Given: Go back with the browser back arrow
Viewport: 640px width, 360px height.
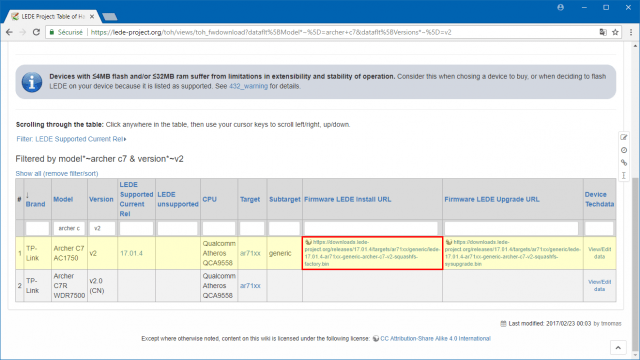Looking at the screenshot, I should pyautogui.click(x=9, y=32).
